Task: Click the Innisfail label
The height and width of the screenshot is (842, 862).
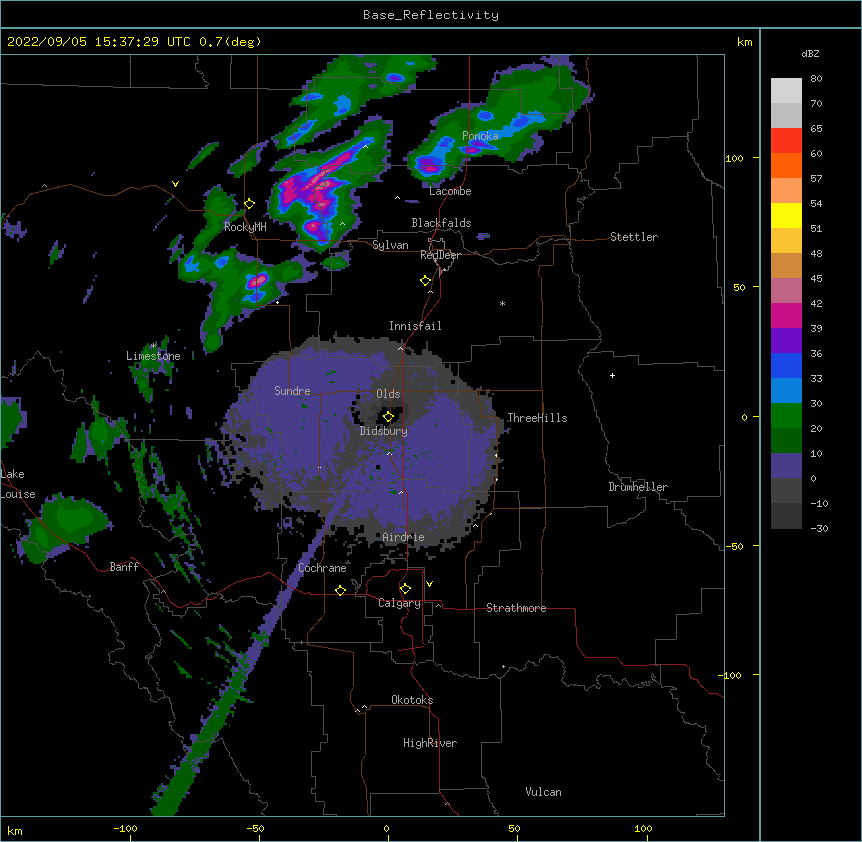Action: pyautogui.click(x=415, y=326)
